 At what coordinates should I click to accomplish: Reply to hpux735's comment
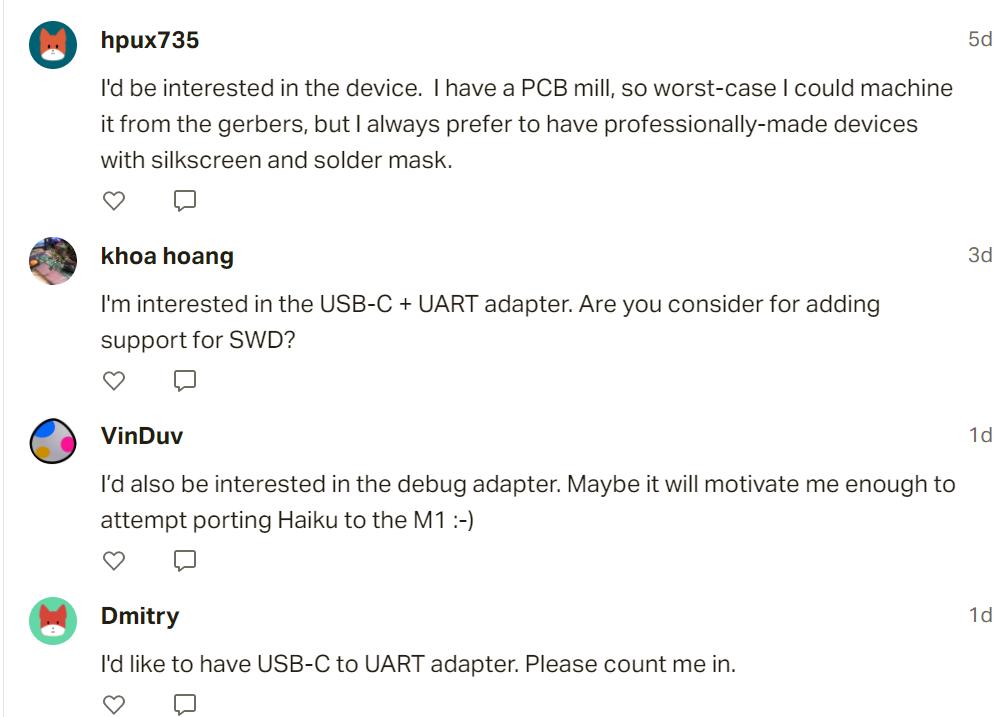pyautogui.click(x=185, y=201)
